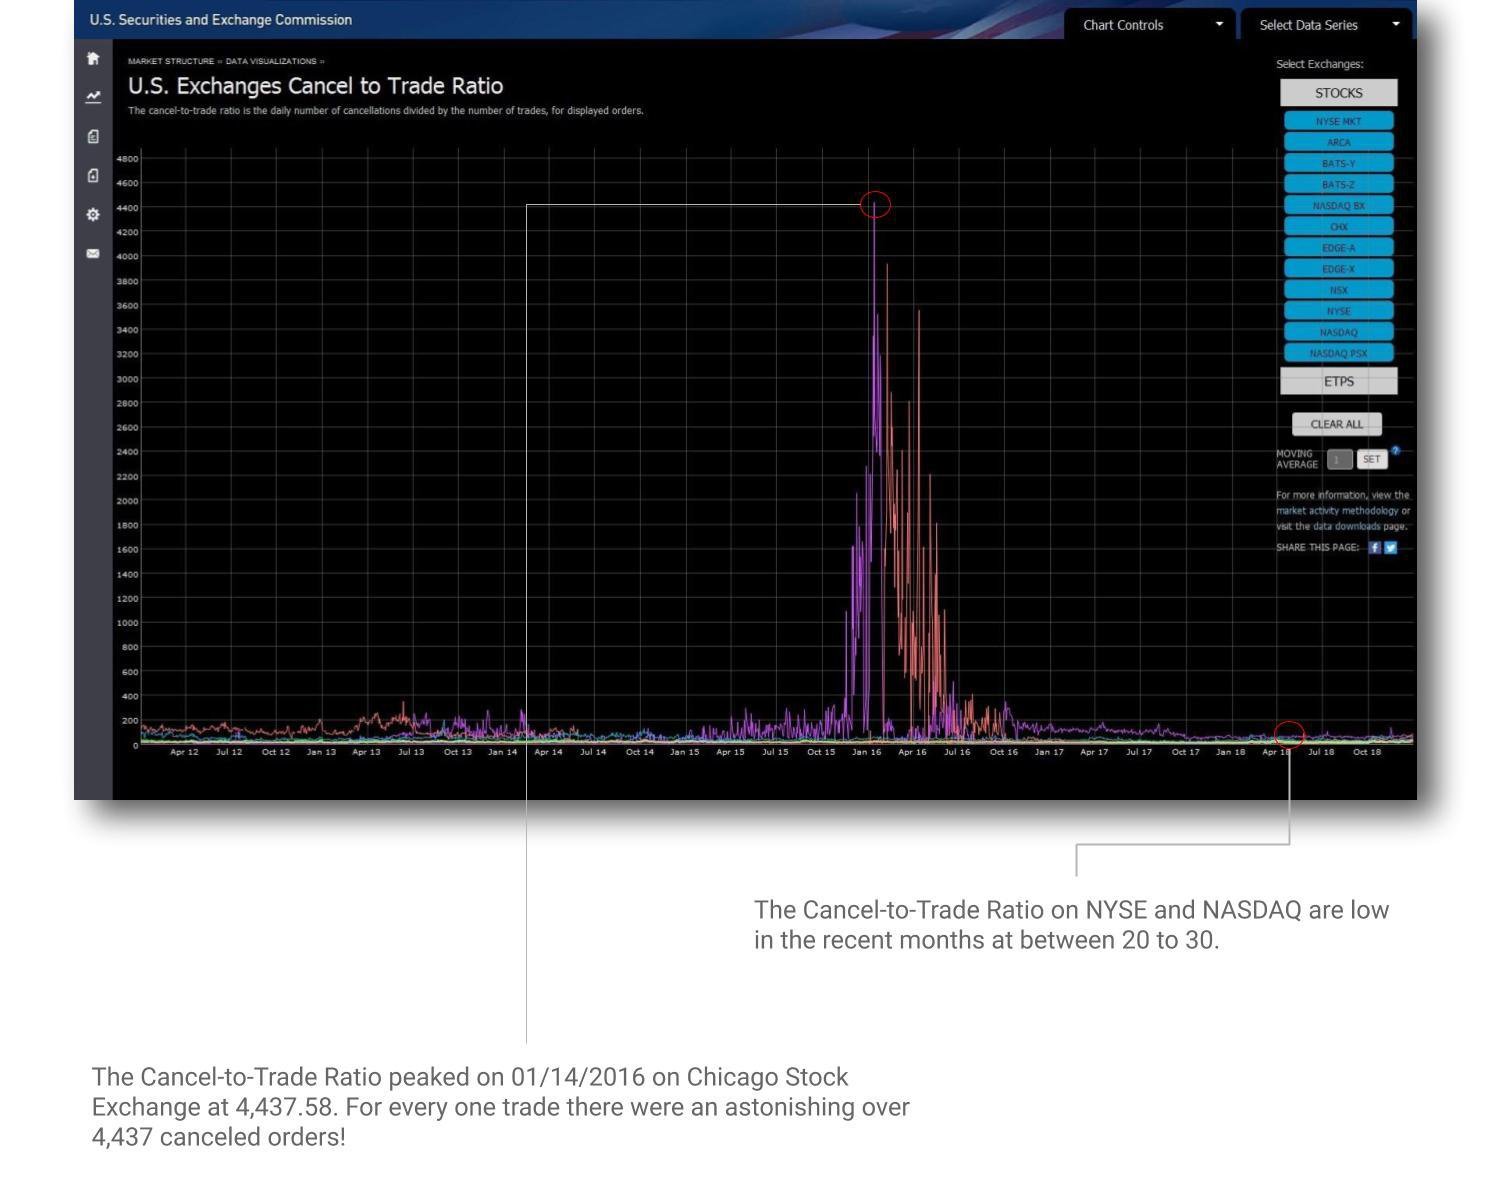Viewport: 1500px width, 1200px height.
Task: Click the 'SHARE THIS PAGE:' label
Action: click(x=1317, y=548)
